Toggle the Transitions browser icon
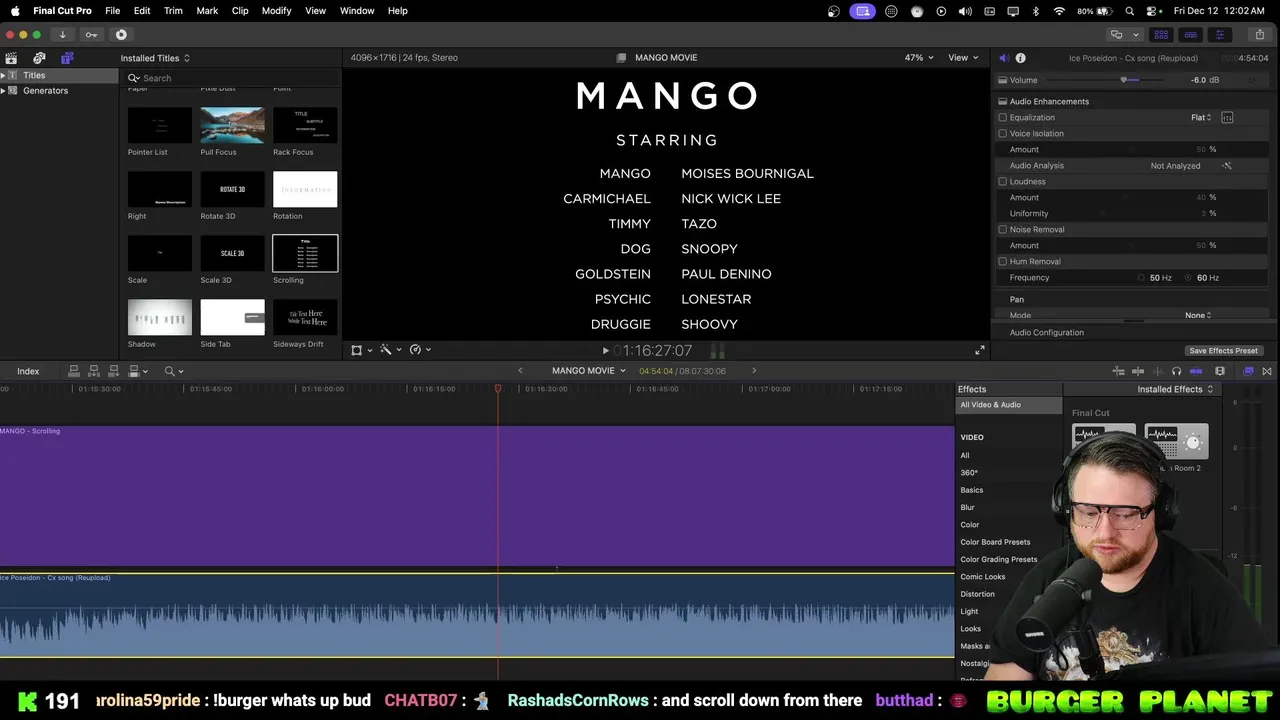1280x720 pixels. coord(1267,371)
